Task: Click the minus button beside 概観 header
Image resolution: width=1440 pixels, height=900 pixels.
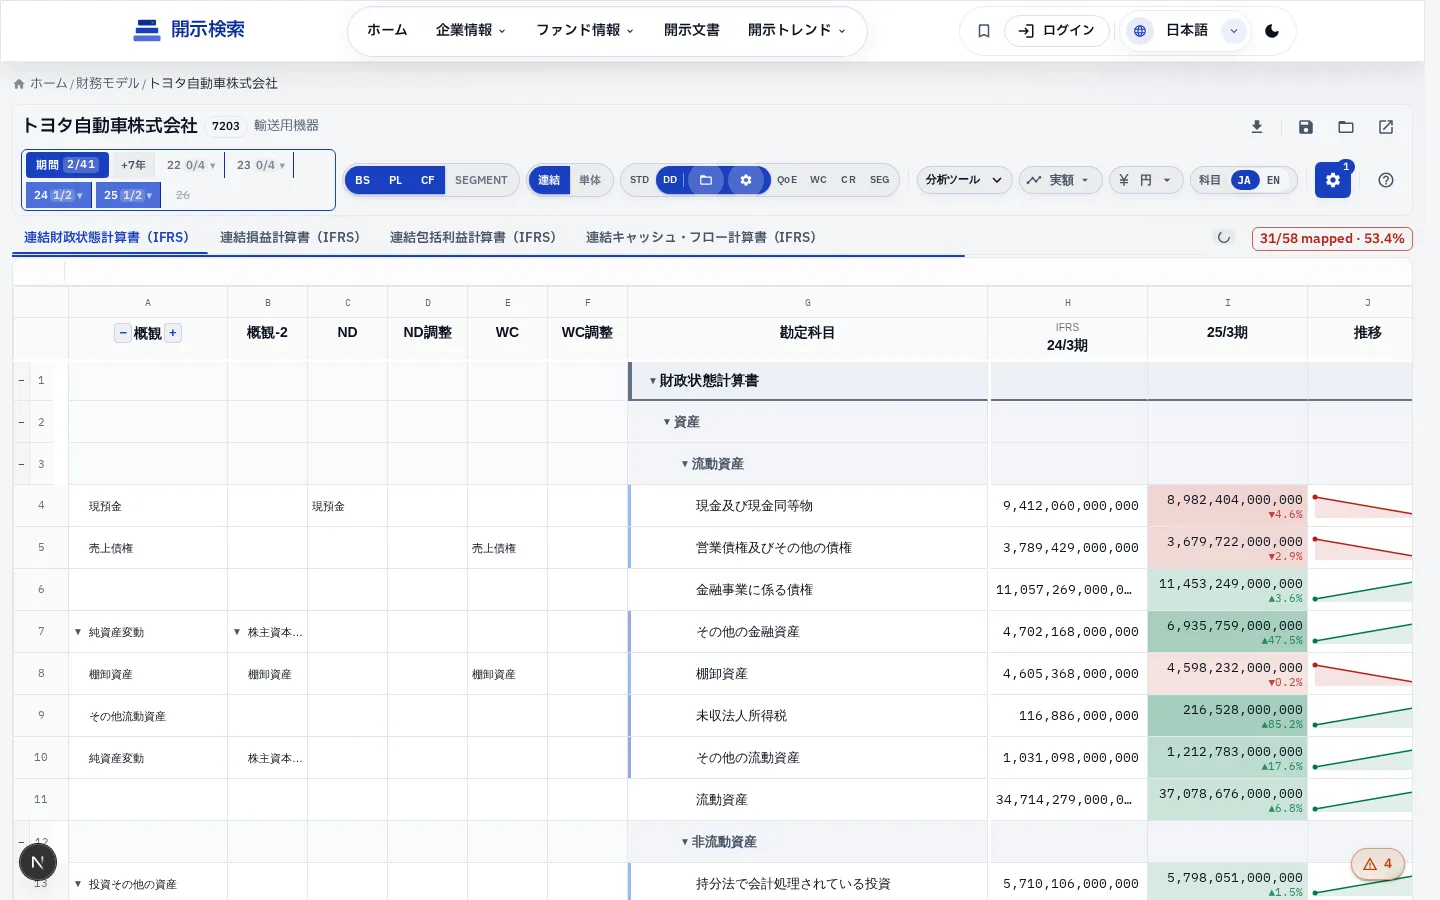Action: coord(123,333)
